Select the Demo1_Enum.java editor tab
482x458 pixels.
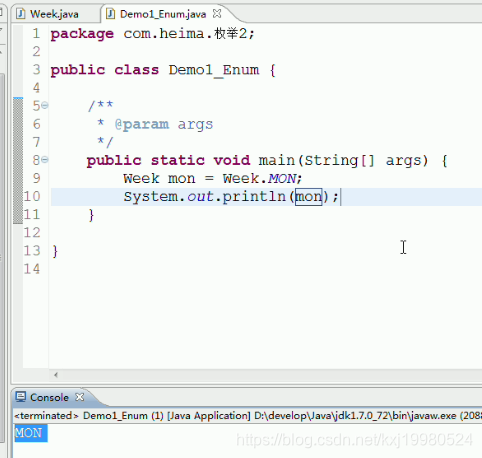pos(163,14)
